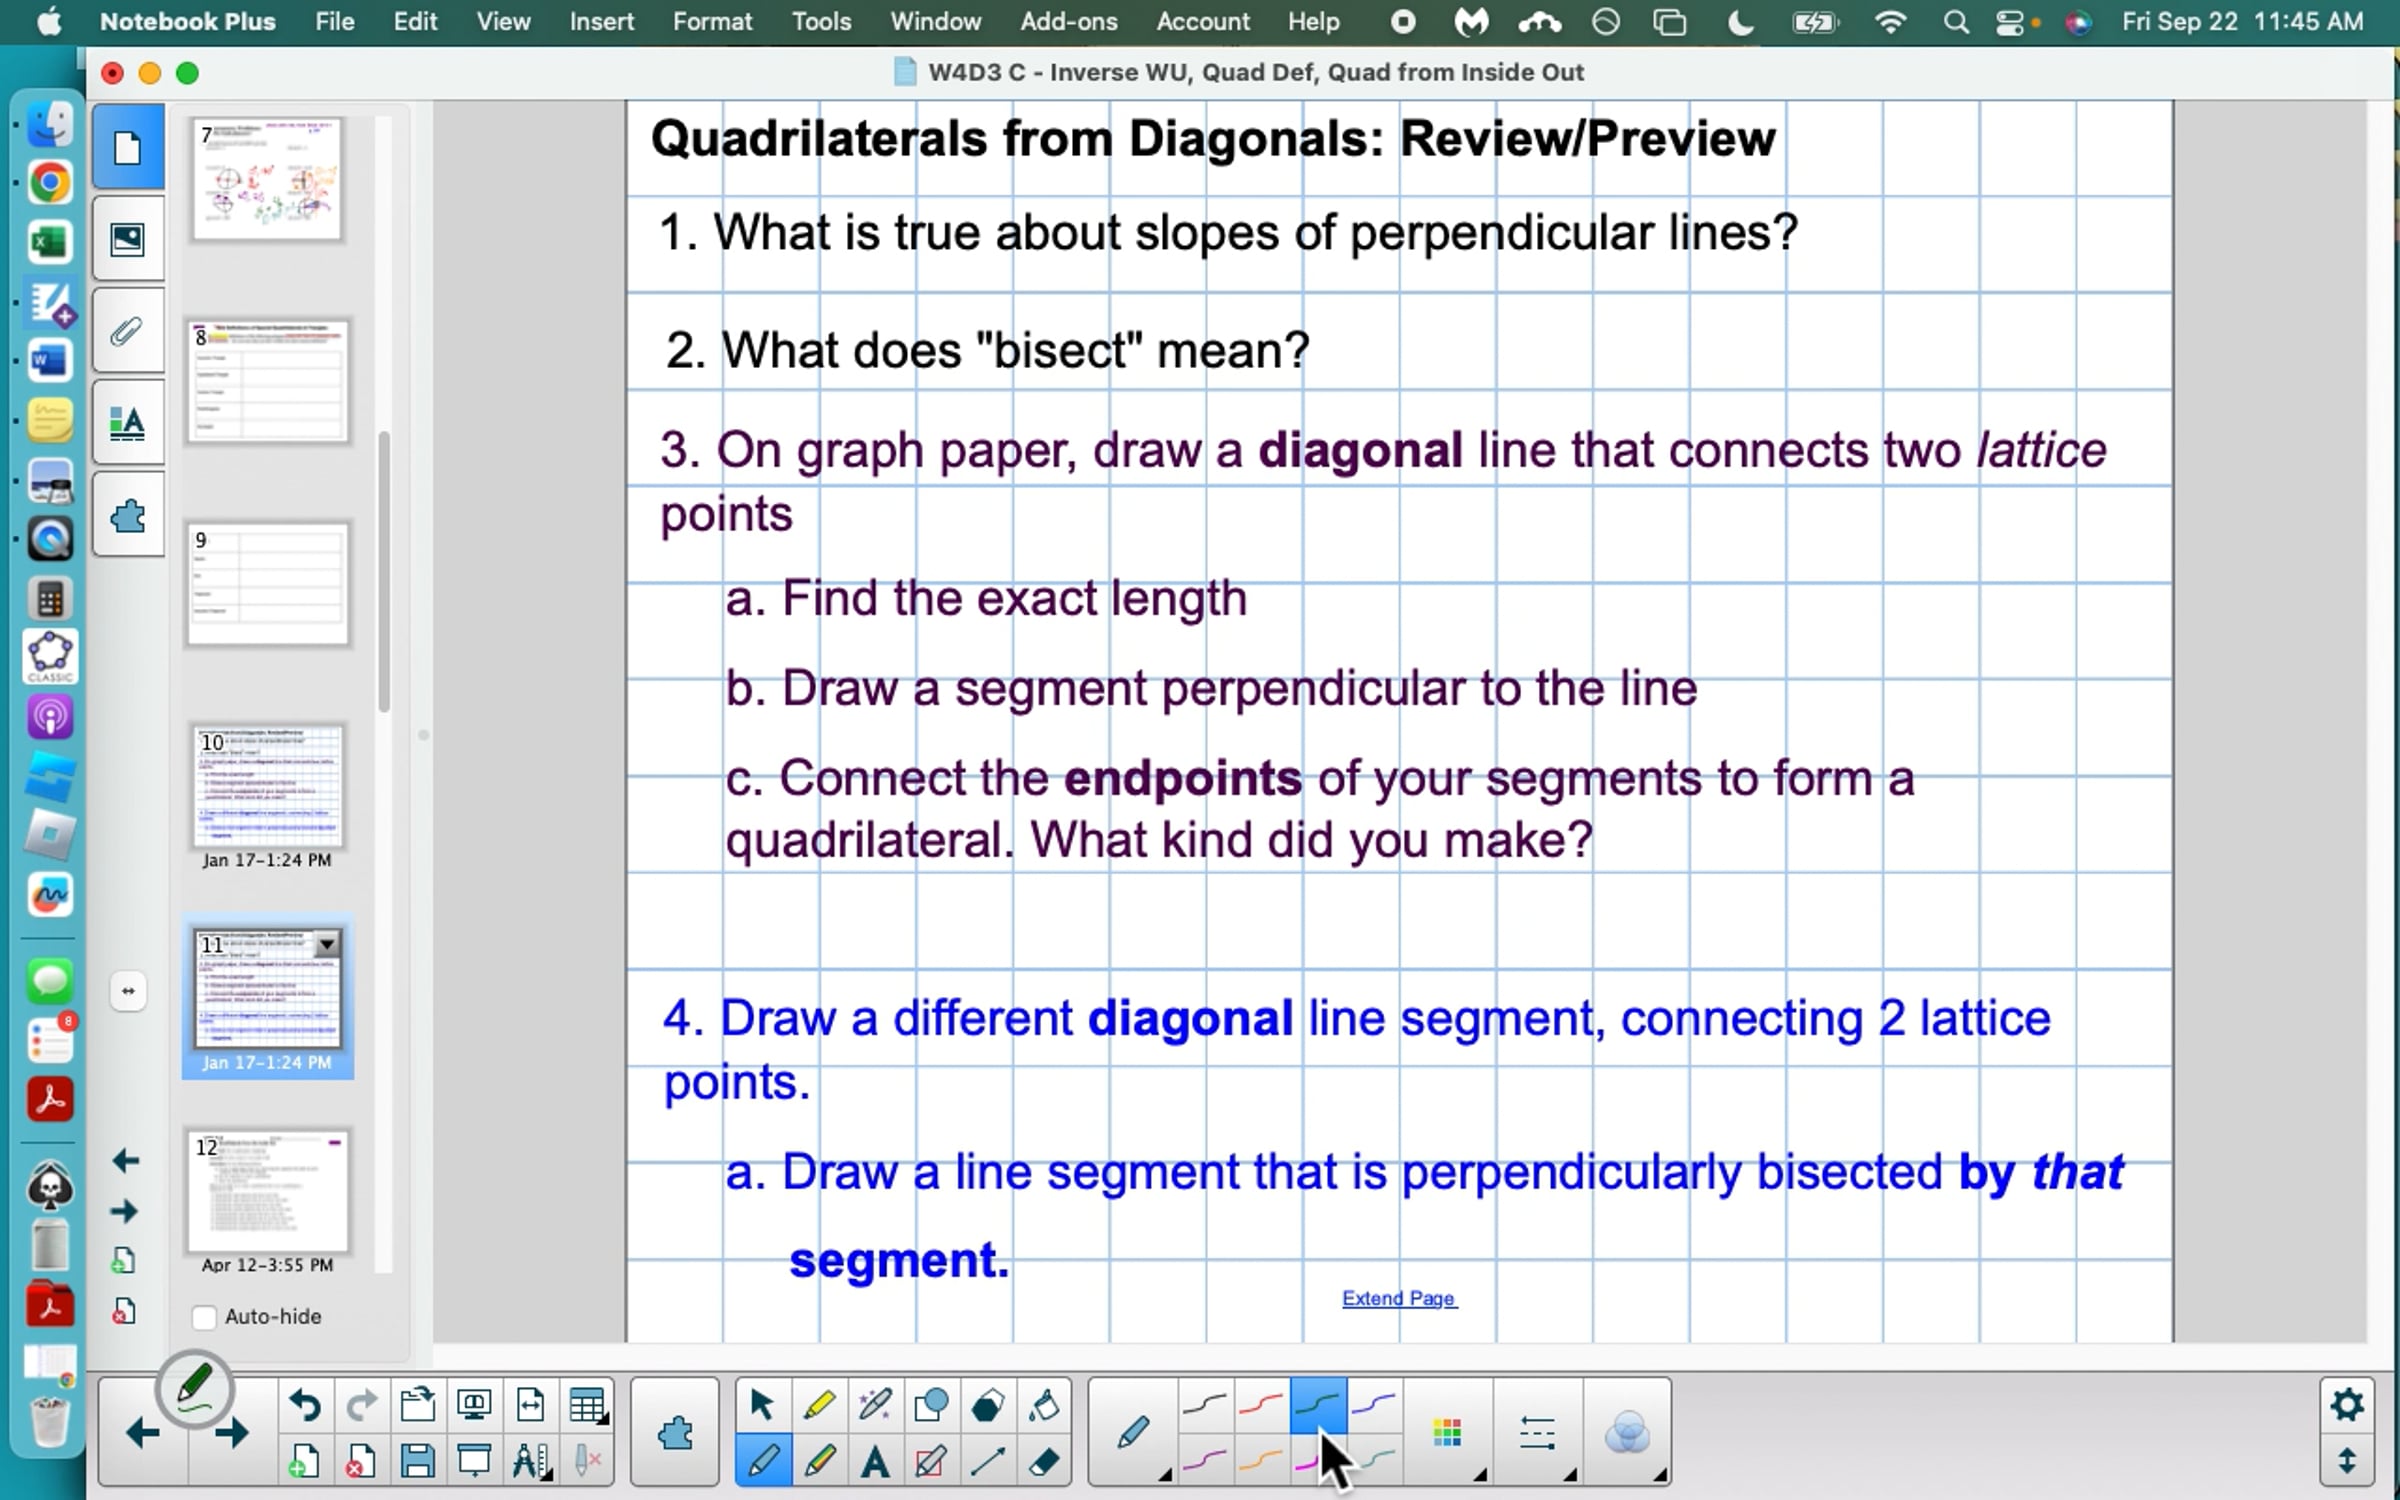Click the Extend Page link
2400x1500 pixels.
pyautogui.click(x=1398, y=1298)
